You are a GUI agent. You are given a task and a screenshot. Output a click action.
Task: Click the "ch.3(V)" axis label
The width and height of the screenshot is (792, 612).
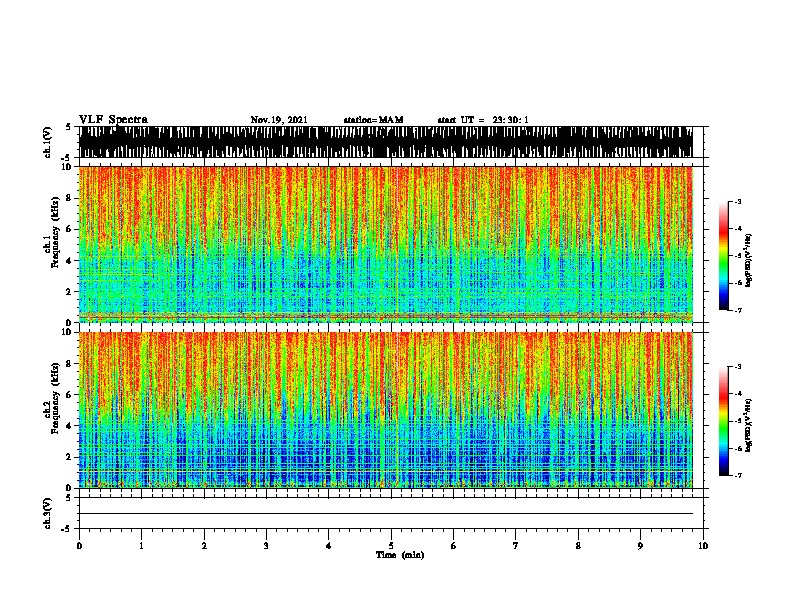click(x=48, y=513)
